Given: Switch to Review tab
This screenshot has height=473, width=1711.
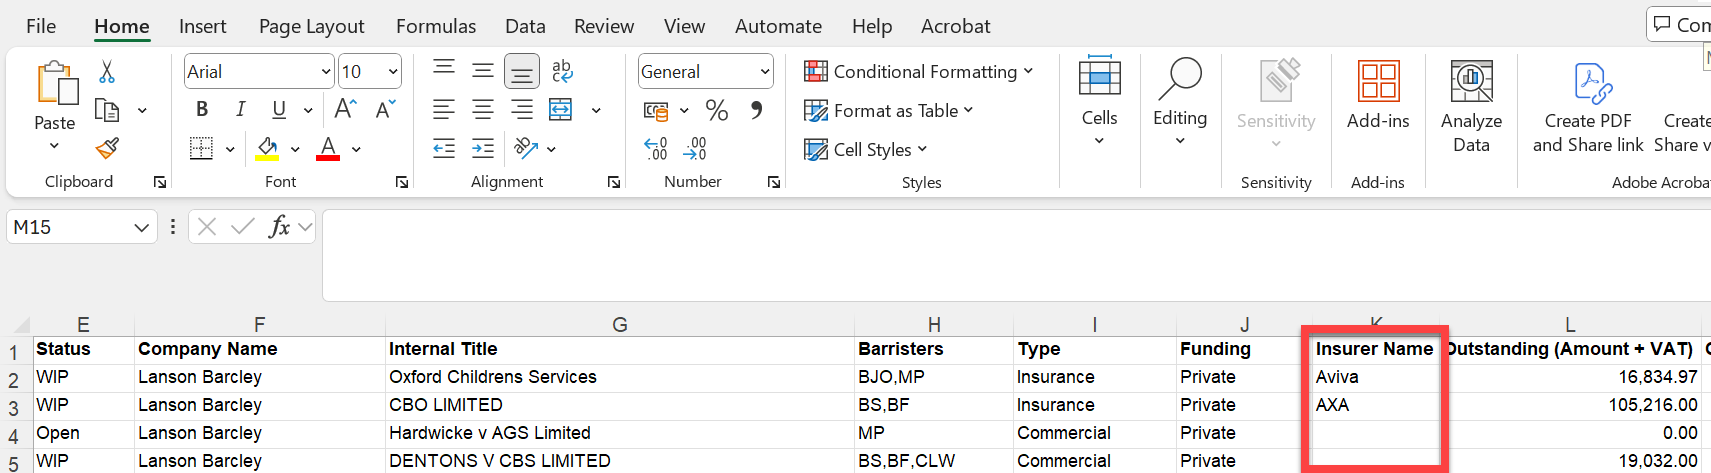Looking at the screenshot, I should coord(604,26).
